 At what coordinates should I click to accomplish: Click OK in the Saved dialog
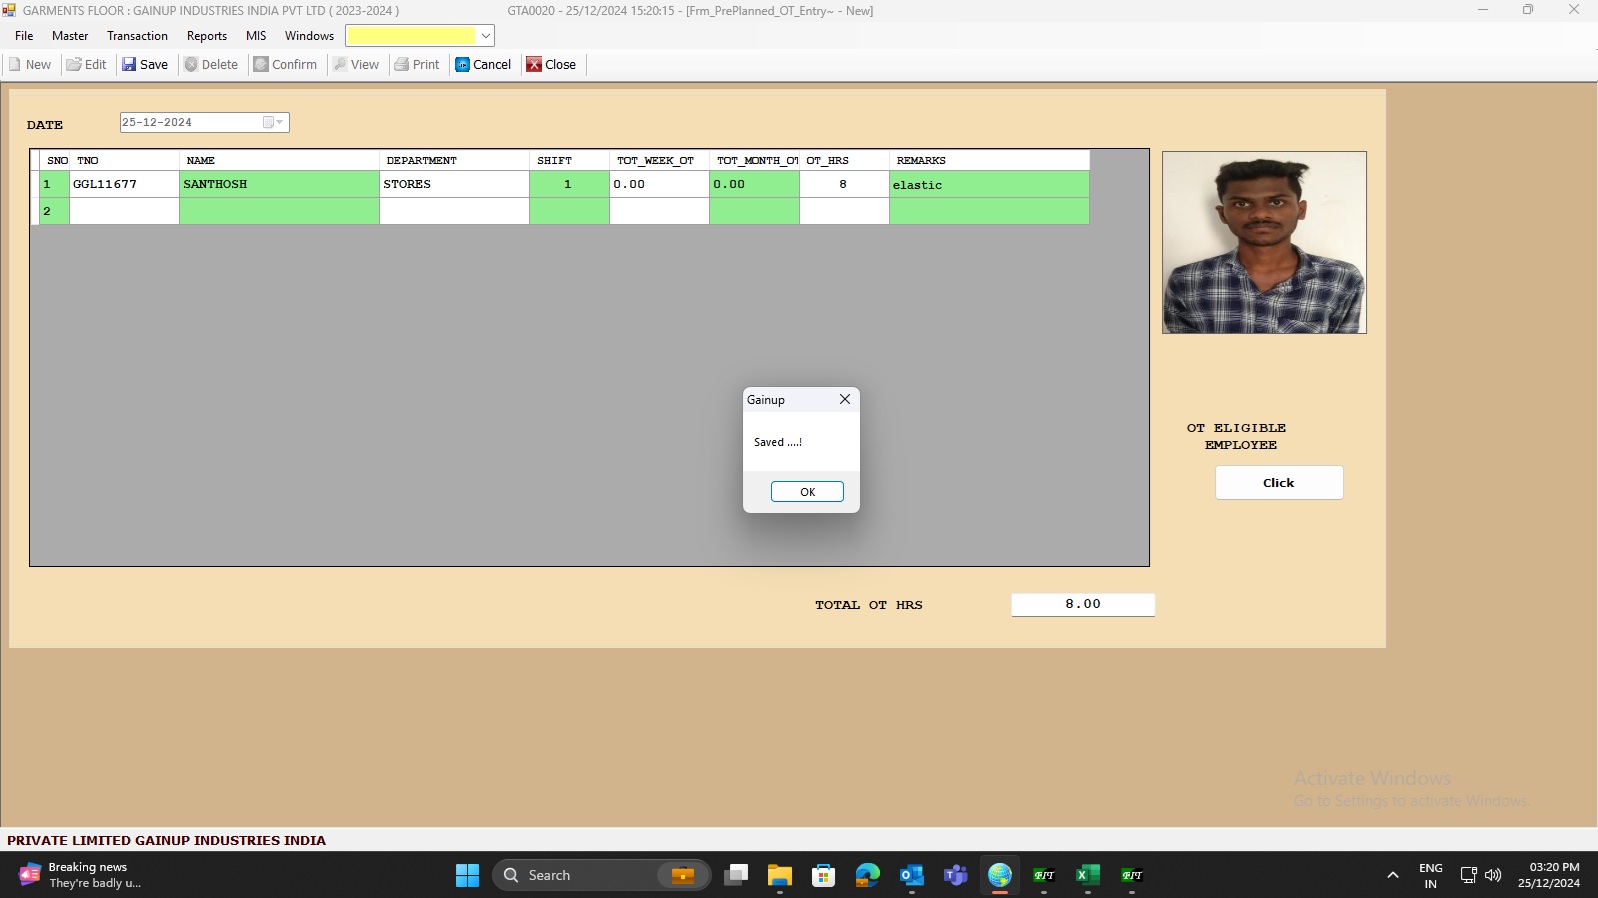point(807,492)
